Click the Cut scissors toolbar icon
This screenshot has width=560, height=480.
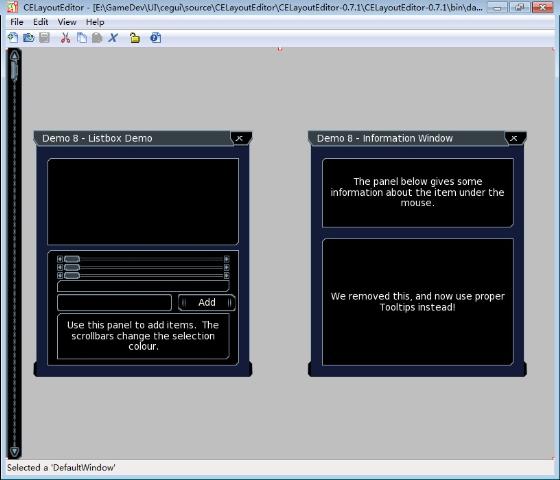65,38
